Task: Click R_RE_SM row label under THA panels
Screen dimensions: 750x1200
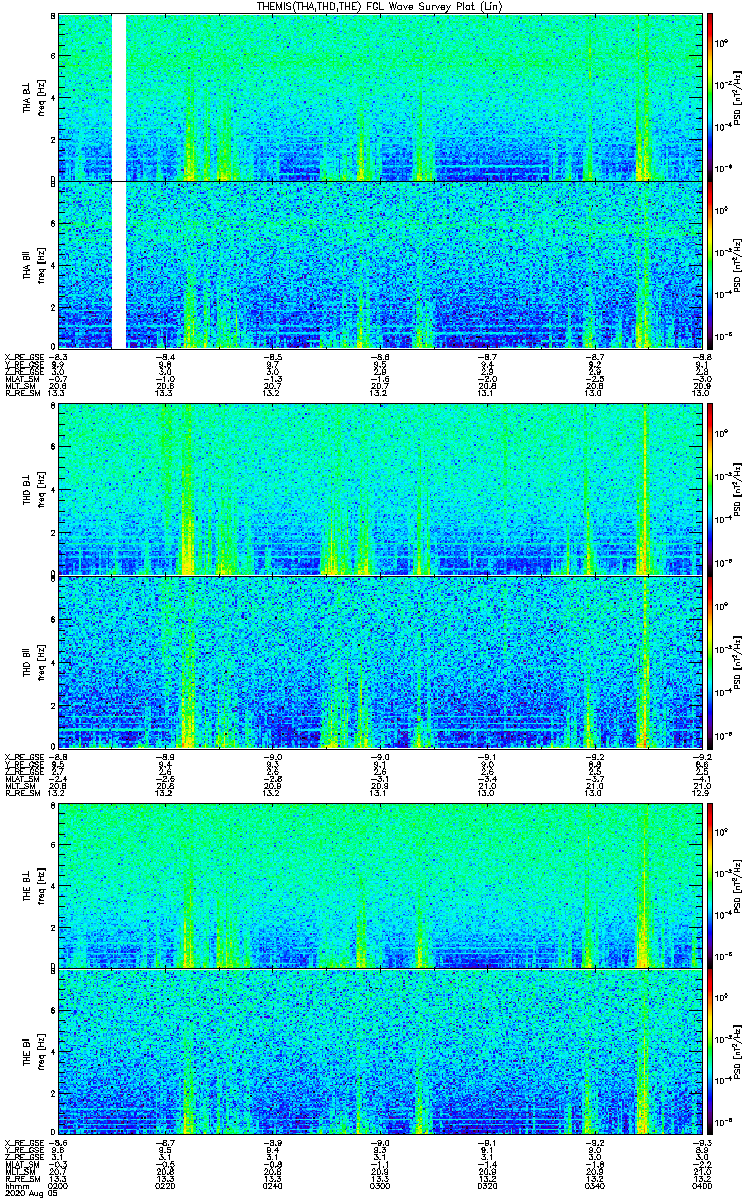Action: pos(23,393)
